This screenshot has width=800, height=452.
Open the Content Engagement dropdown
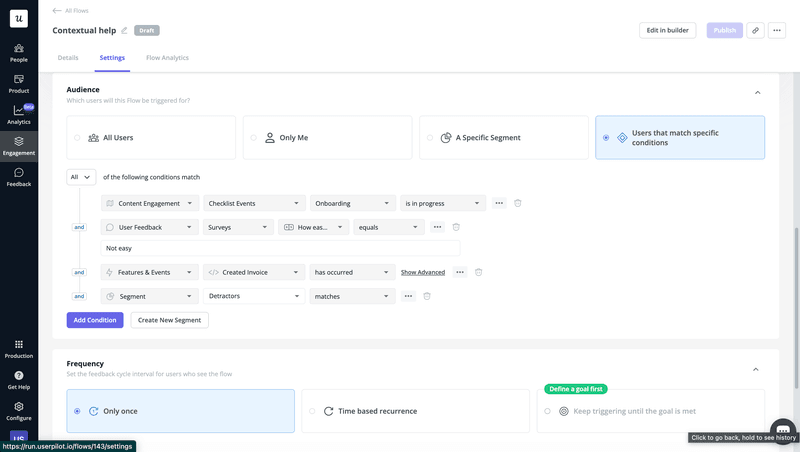click(x=150, y=203)
